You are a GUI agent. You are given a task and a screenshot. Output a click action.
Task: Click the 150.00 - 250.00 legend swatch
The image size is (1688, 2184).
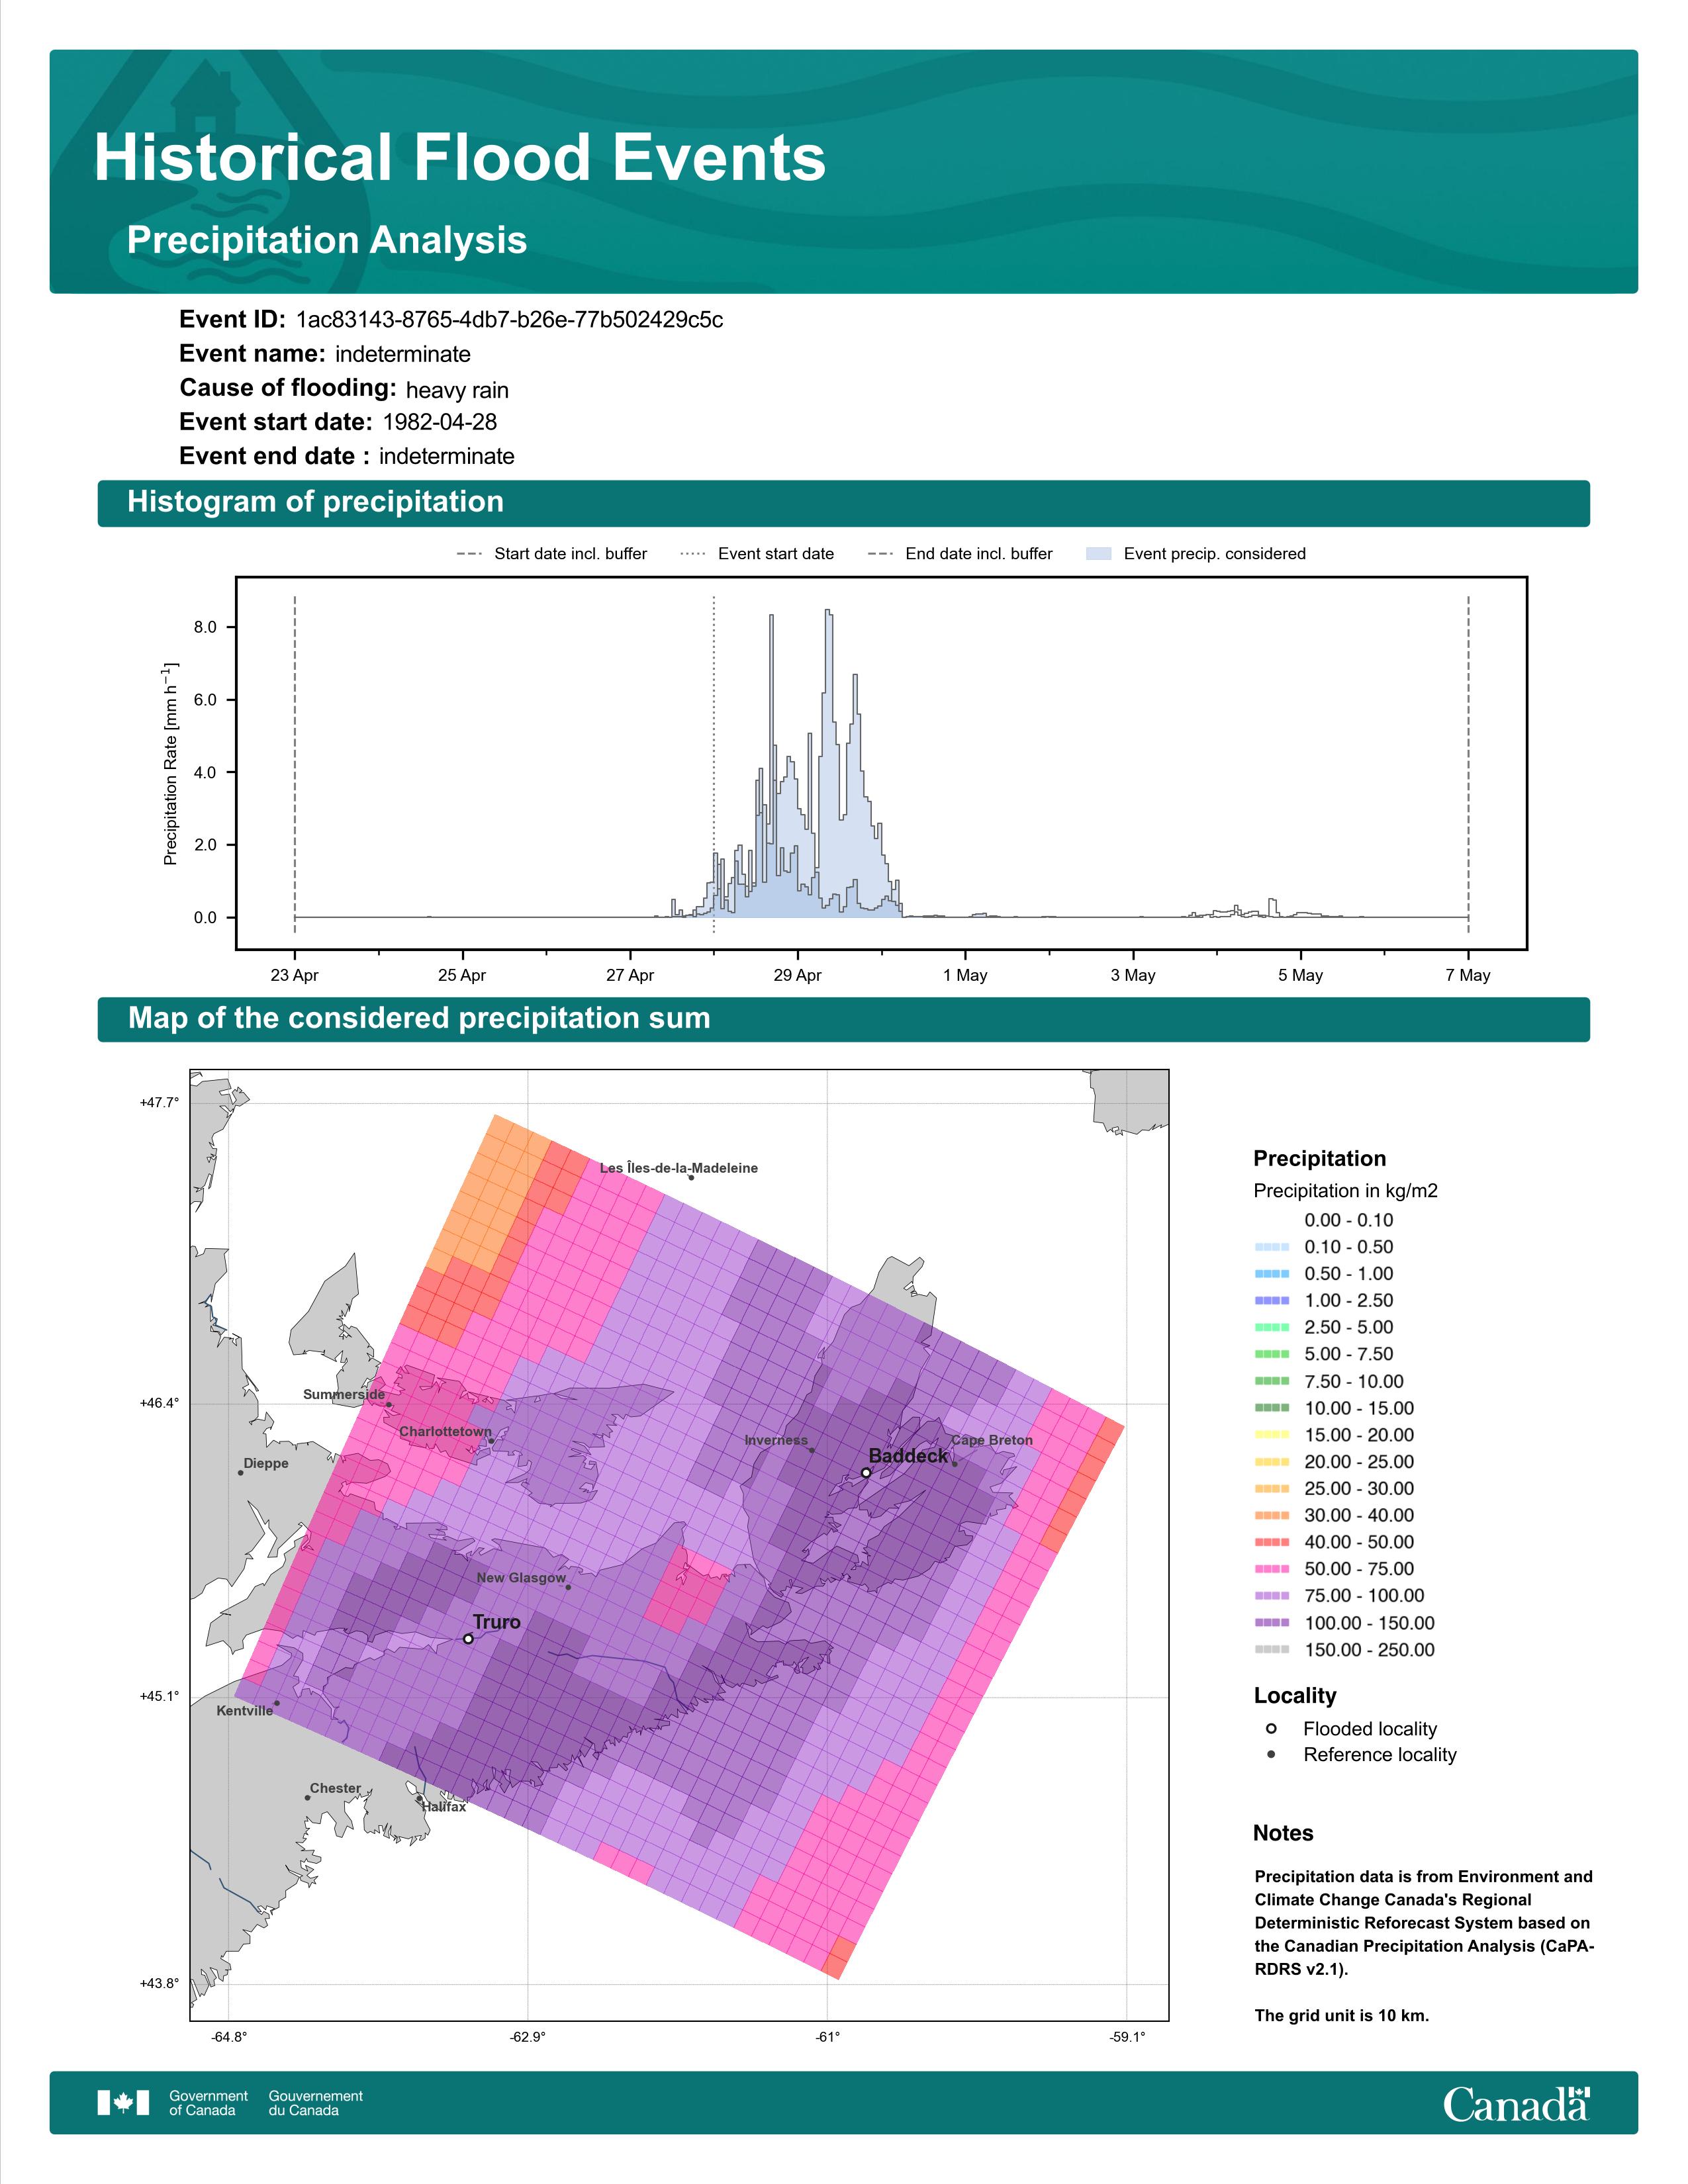1272,1650
